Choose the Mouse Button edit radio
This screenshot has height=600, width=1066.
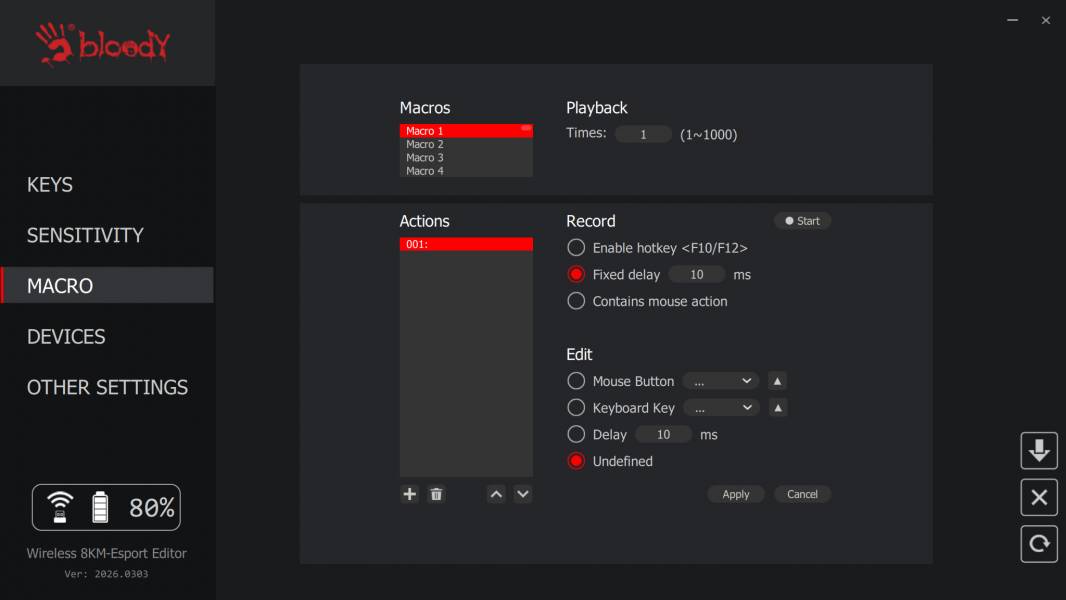(576, 381)
